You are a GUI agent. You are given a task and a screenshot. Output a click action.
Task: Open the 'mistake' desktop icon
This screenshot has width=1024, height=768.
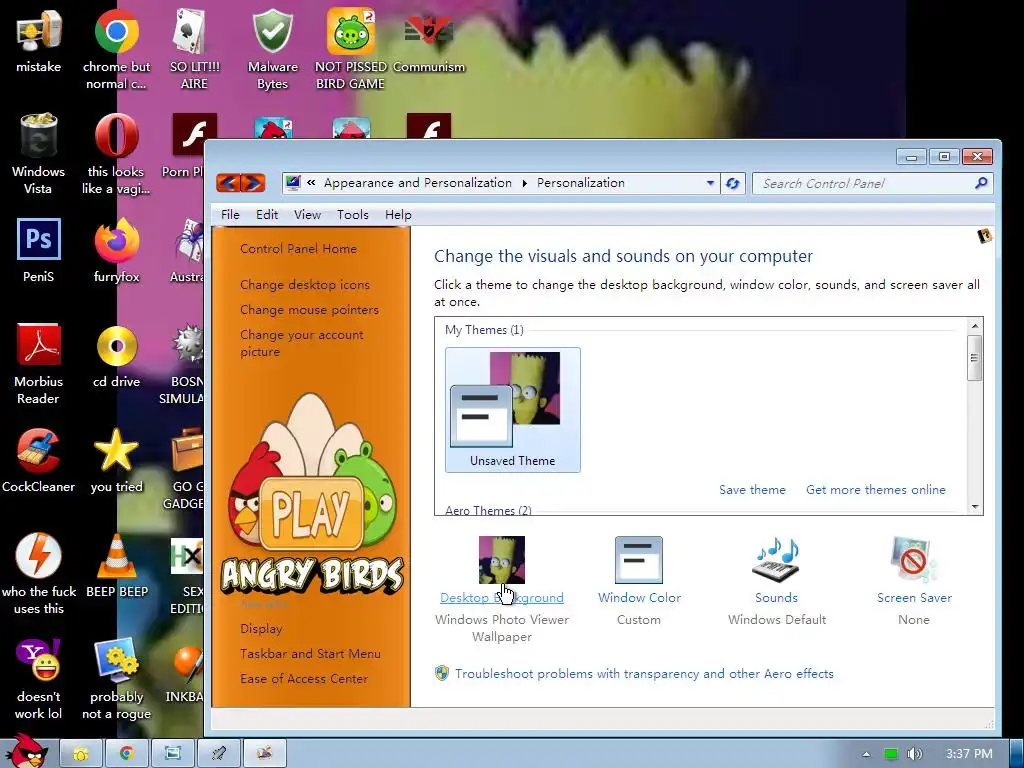pyautogui.click(x=38, y=31)
